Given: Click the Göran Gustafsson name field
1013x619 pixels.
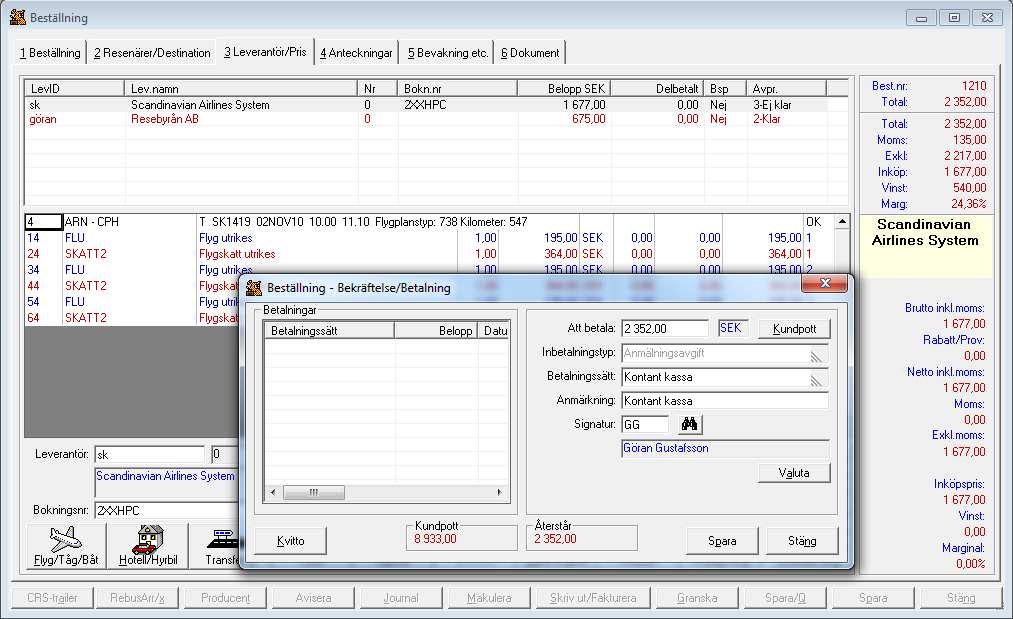Looking at the screenshot, I should point(725,448).
